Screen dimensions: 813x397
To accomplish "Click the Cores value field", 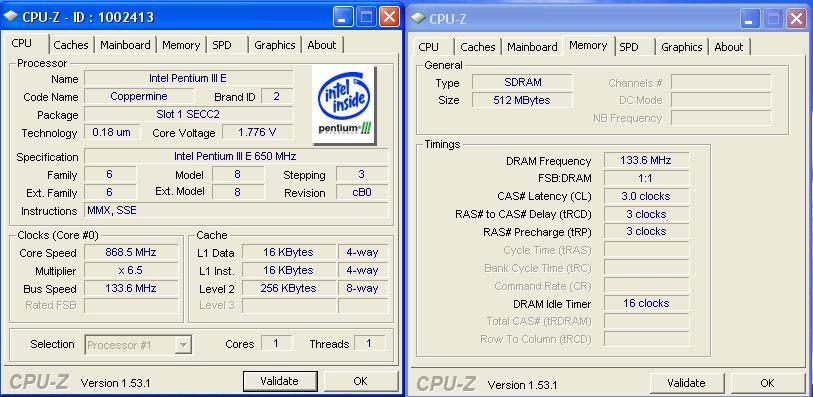I will click(x=276, y=343).
